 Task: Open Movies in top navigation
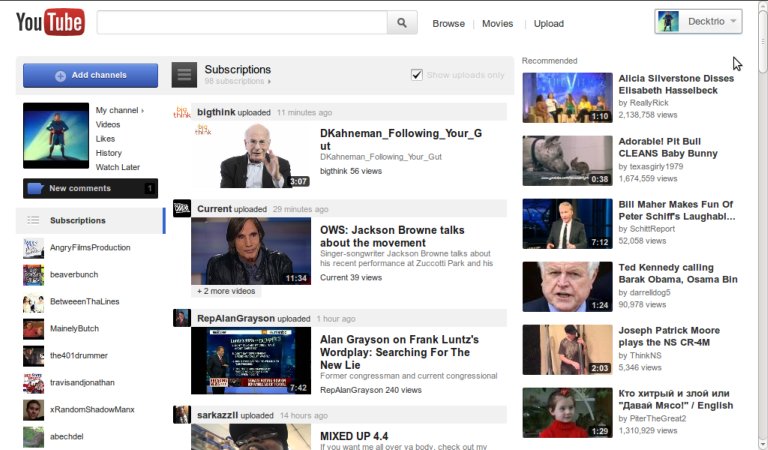pyautogui.click(x=497, y=24)
